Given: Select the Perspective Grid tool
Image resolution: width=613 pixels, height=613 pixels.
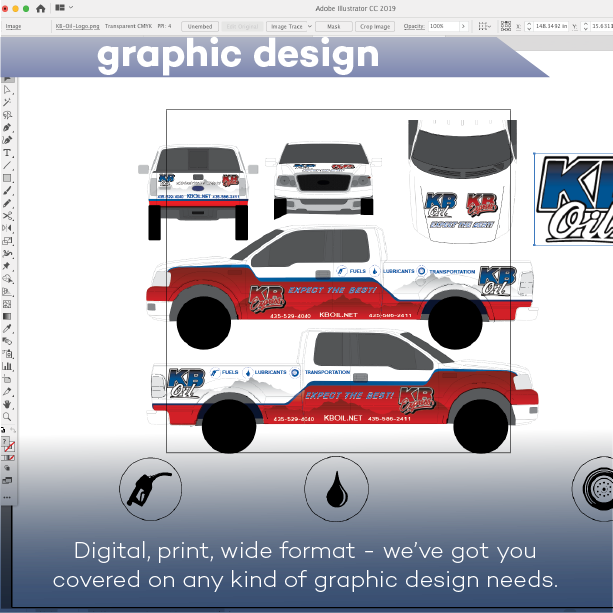Looking at the screenshot, I should coord(7,291).
